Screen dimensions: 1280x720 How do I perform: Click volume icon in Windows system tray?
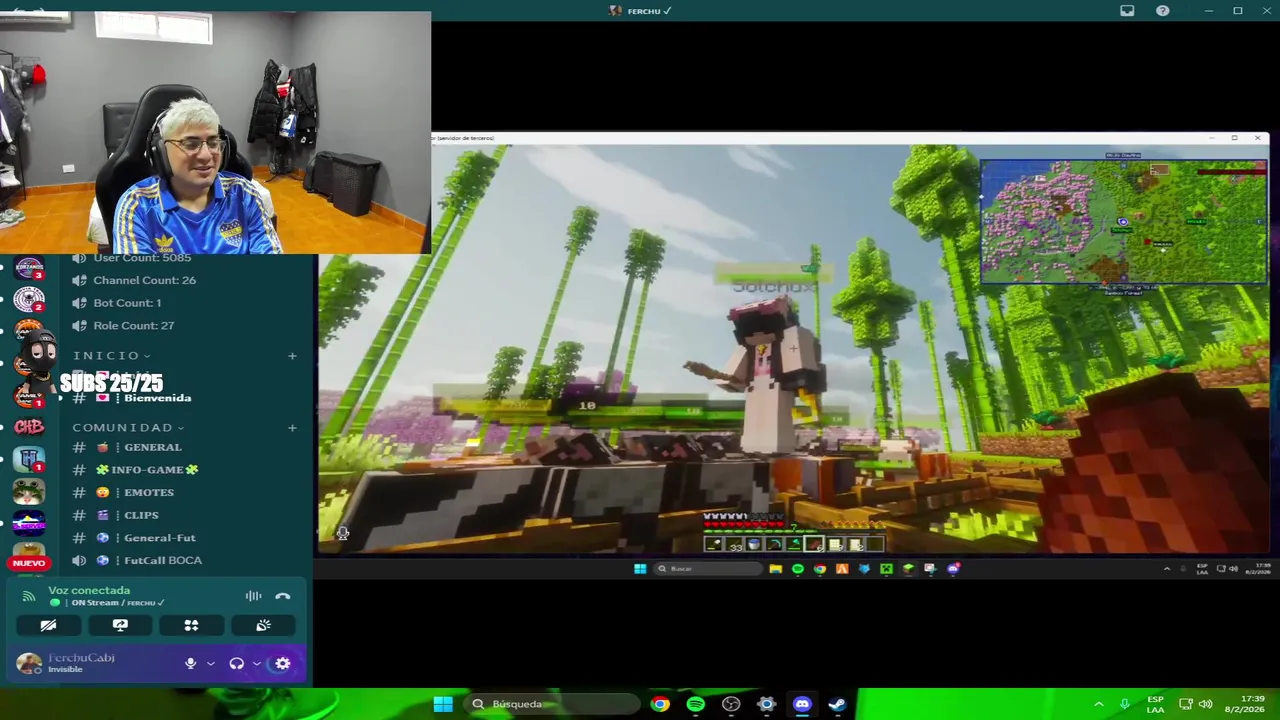tap(1205, 704)
